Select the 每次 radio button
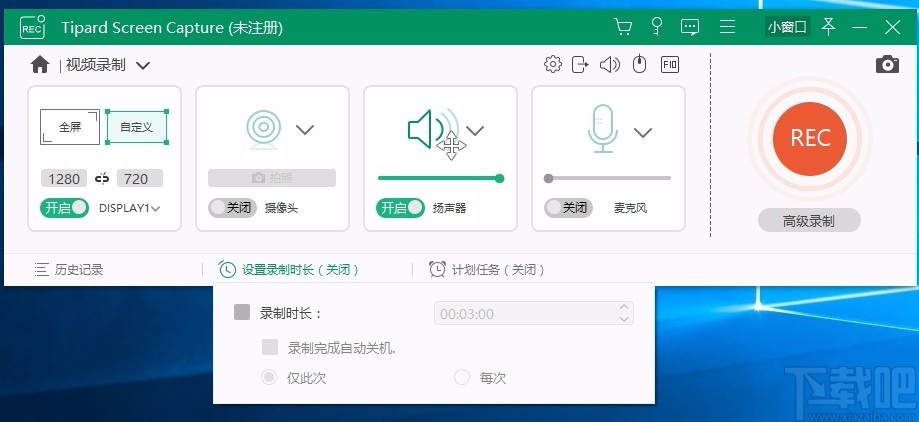919x422 pixels. point(462,377)
